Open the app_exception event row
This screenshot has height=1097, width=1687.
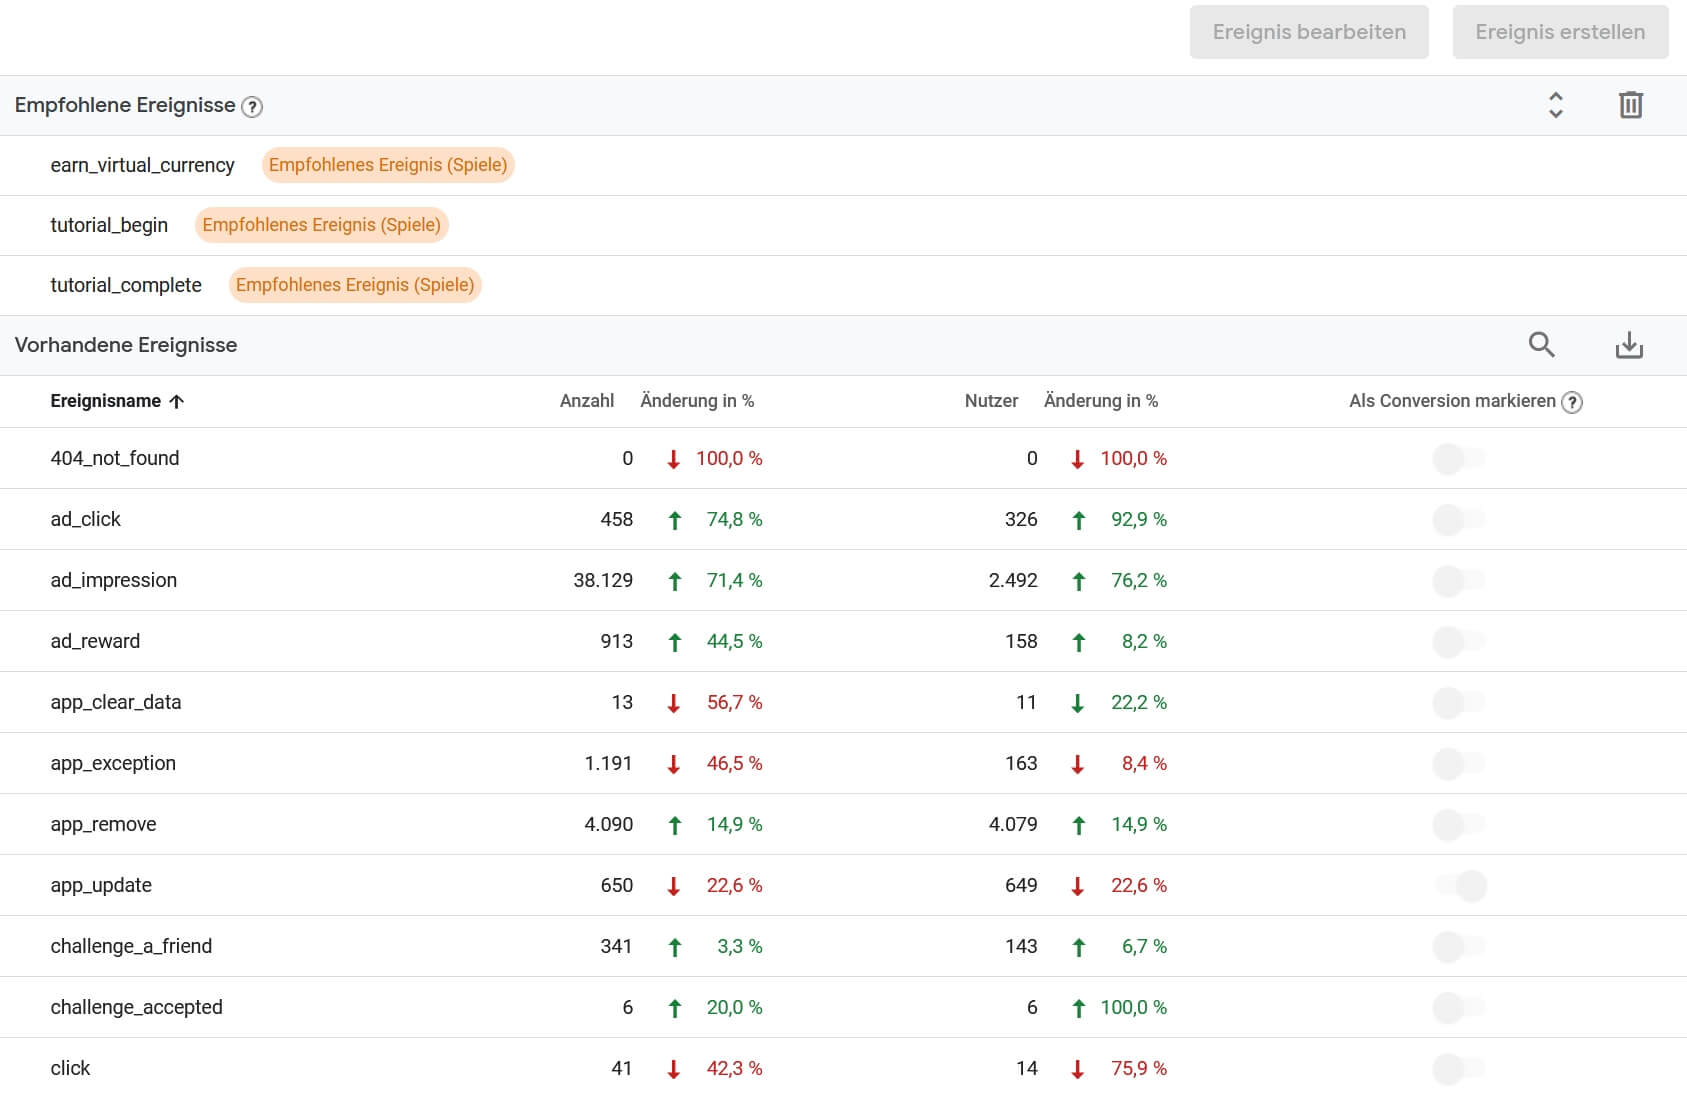pyautogui.click(x=113, y=764)
